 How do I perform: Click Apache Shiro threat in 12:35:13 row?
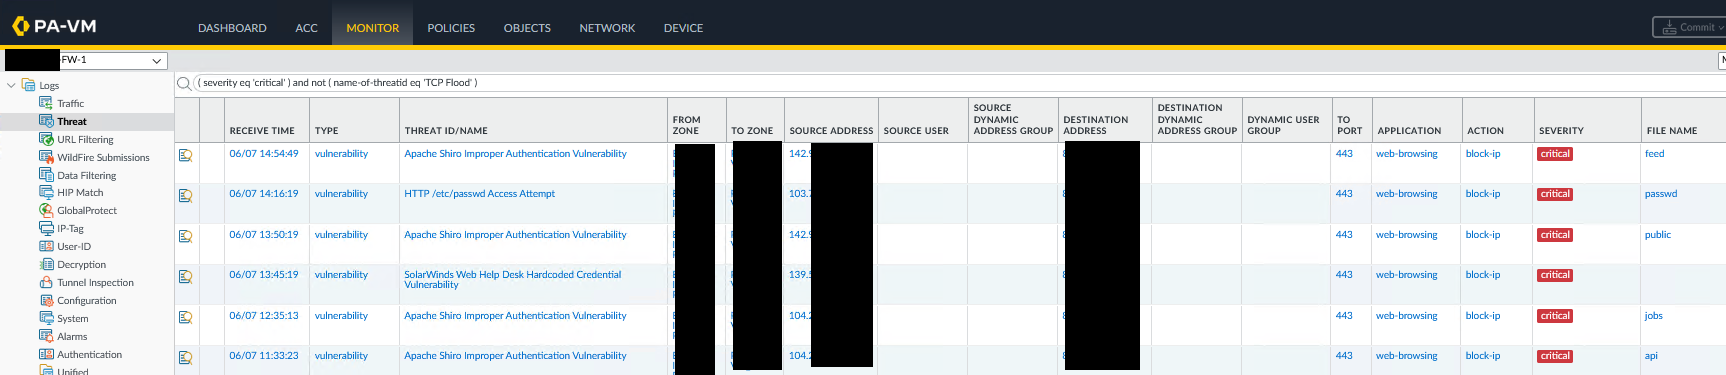click(x=515, y=316)
